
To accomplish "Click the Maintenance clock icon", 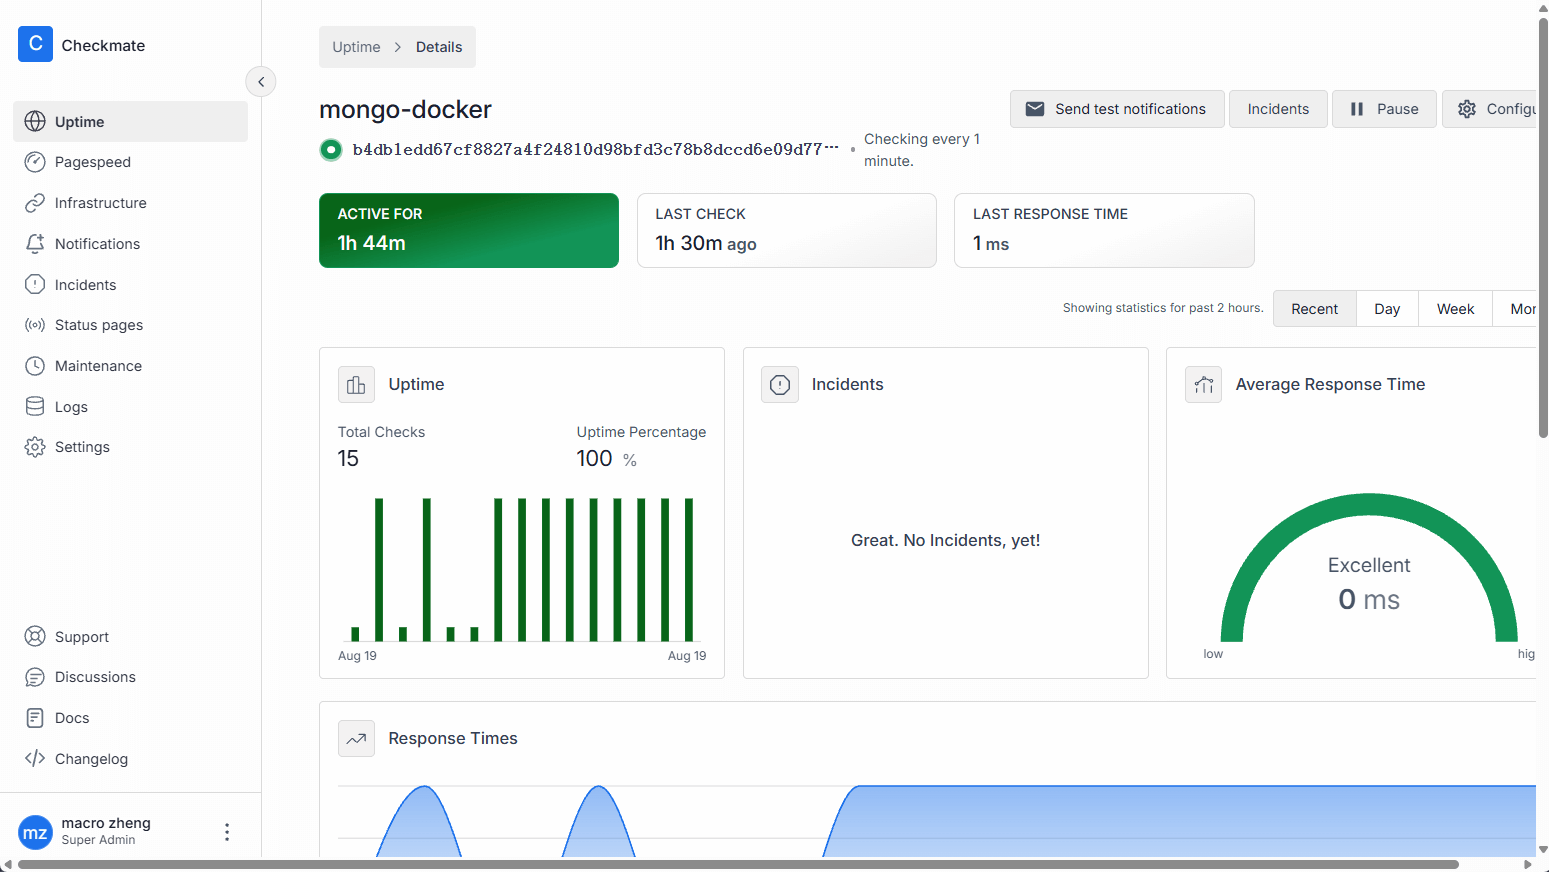I will pyautogui.click(x=35, y=366).
